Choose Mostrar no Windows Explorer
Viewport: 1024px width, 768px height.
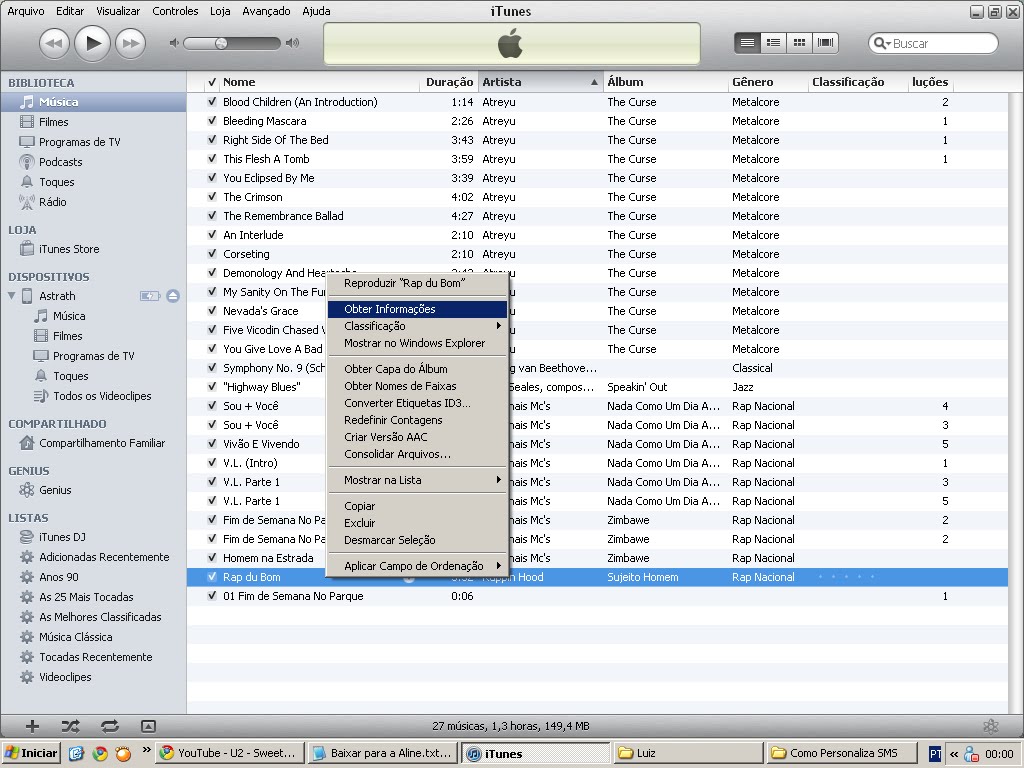pyautogui.click(x=417, y=343)
